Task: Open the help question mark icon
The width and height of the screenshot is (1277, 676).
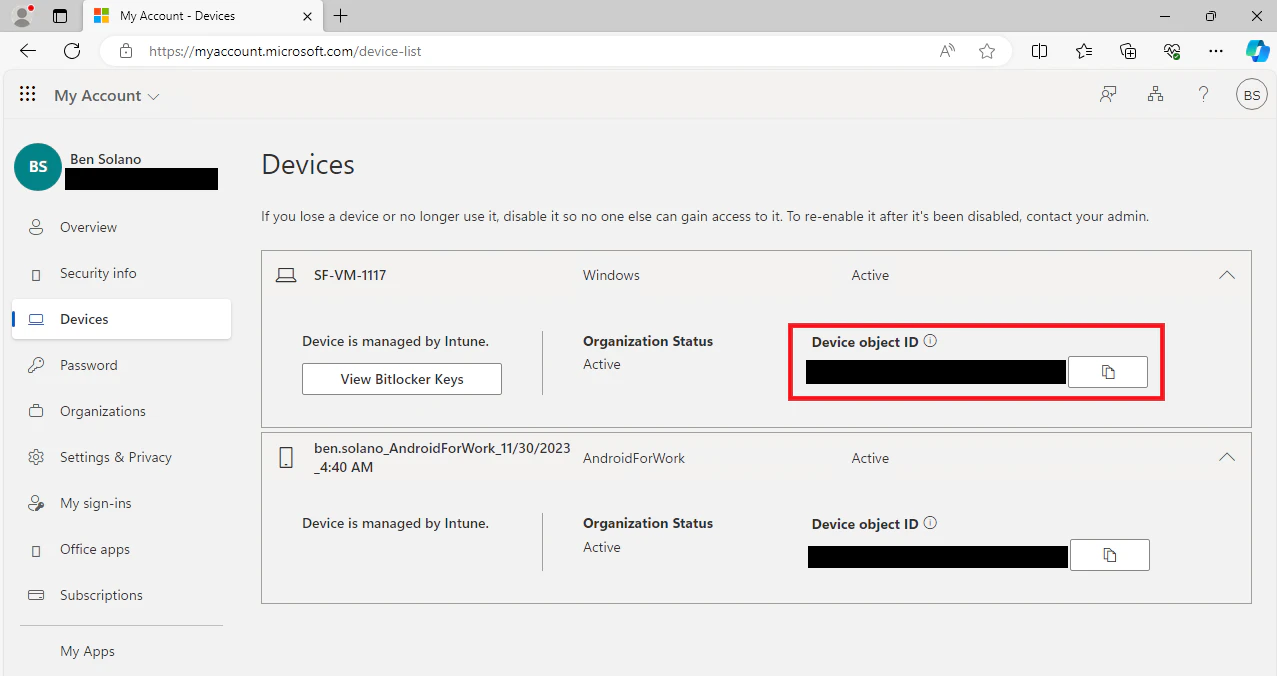Action: pos(1204,95)
